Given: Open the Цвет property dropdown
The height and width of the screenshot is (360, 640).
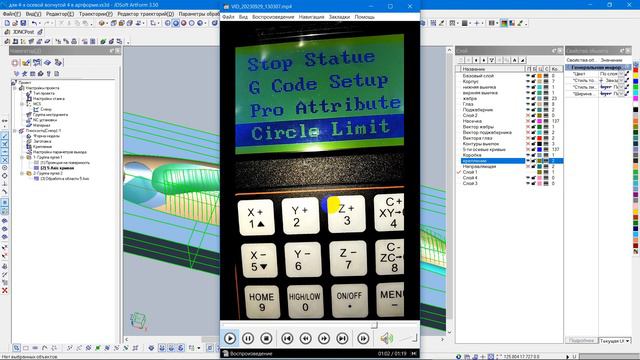Looking at the screenshot, I should click(621, 74).
